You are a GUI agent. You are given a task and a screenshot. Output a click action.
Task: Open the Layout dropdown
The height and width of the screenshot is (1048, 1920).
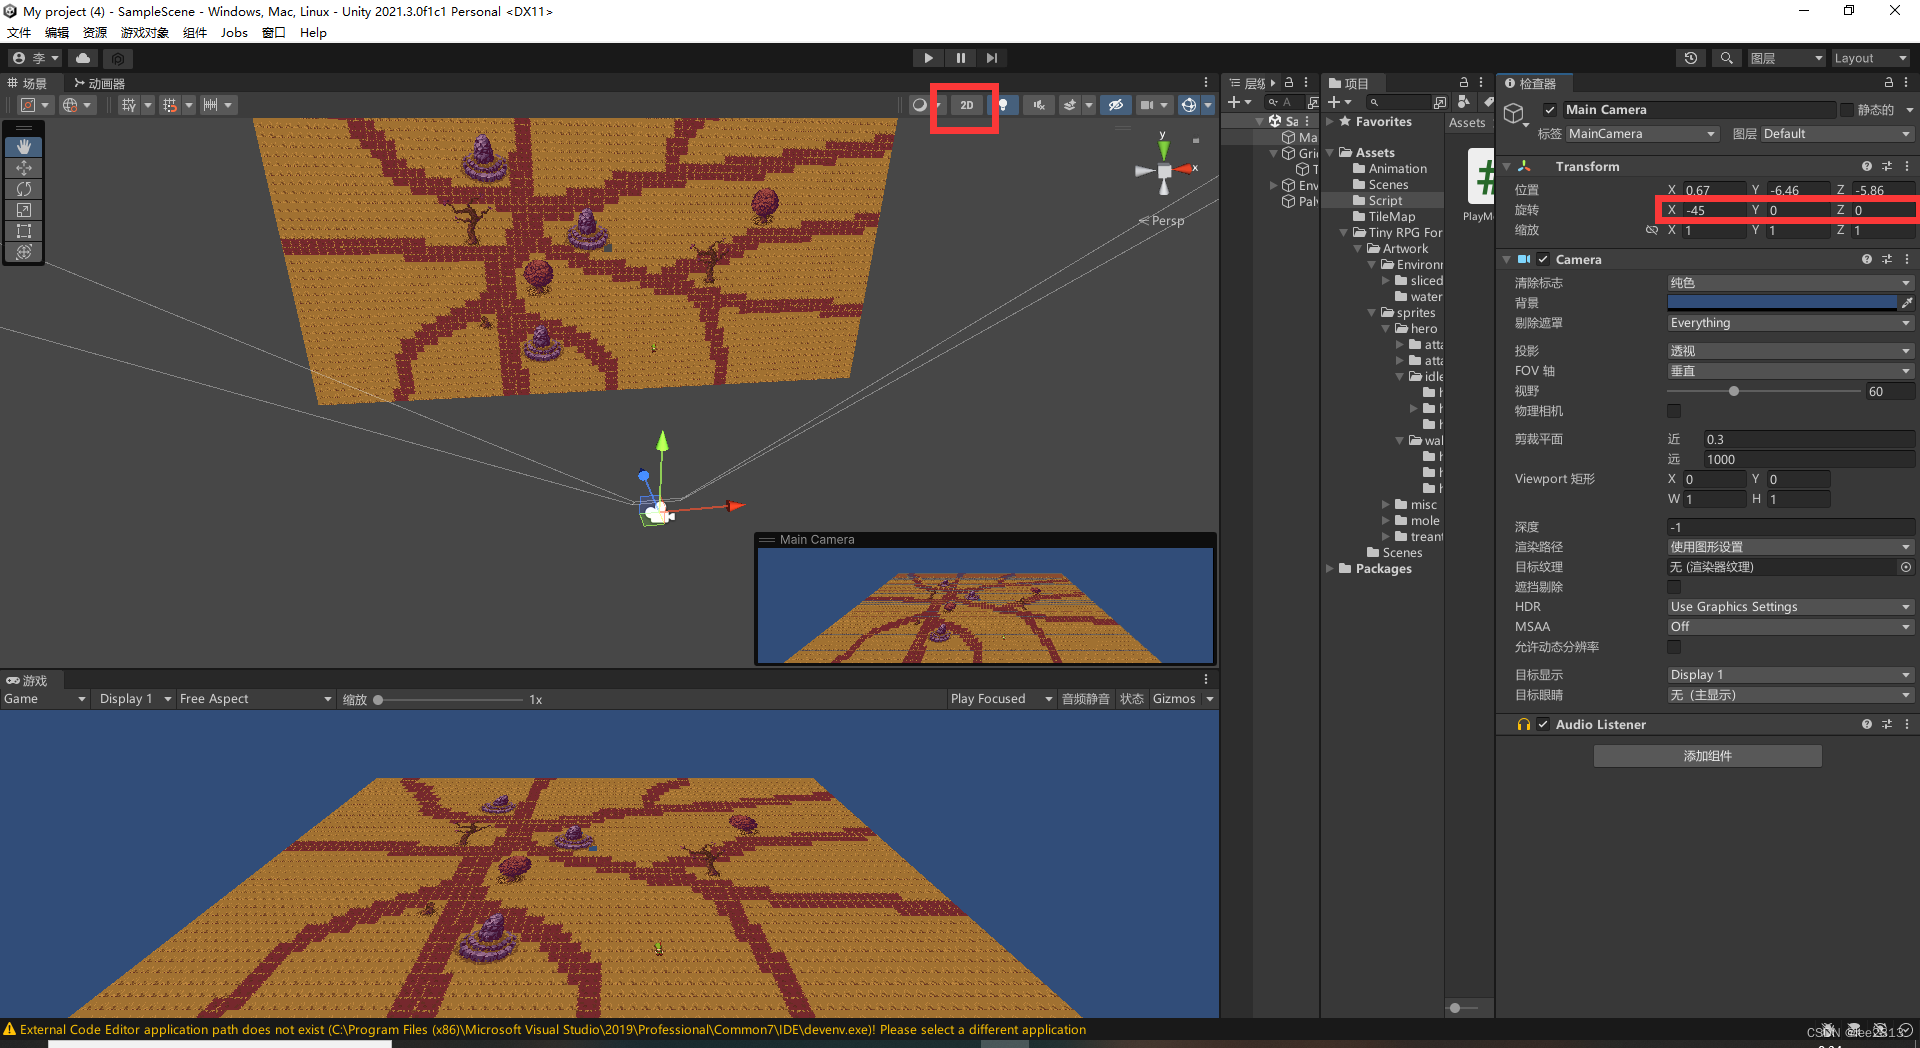(1870, 58)
